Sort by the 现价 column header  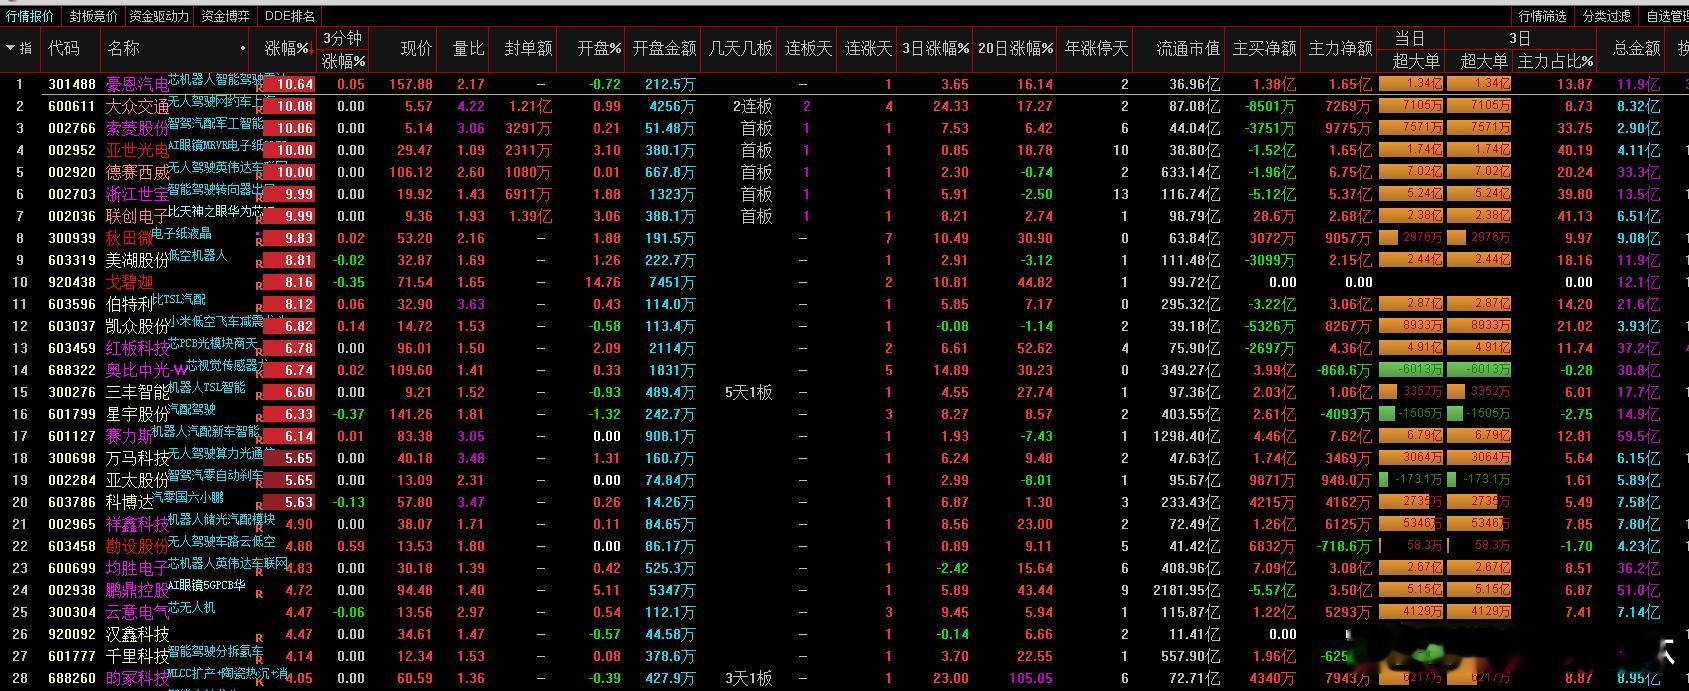[x=416, y=48]
